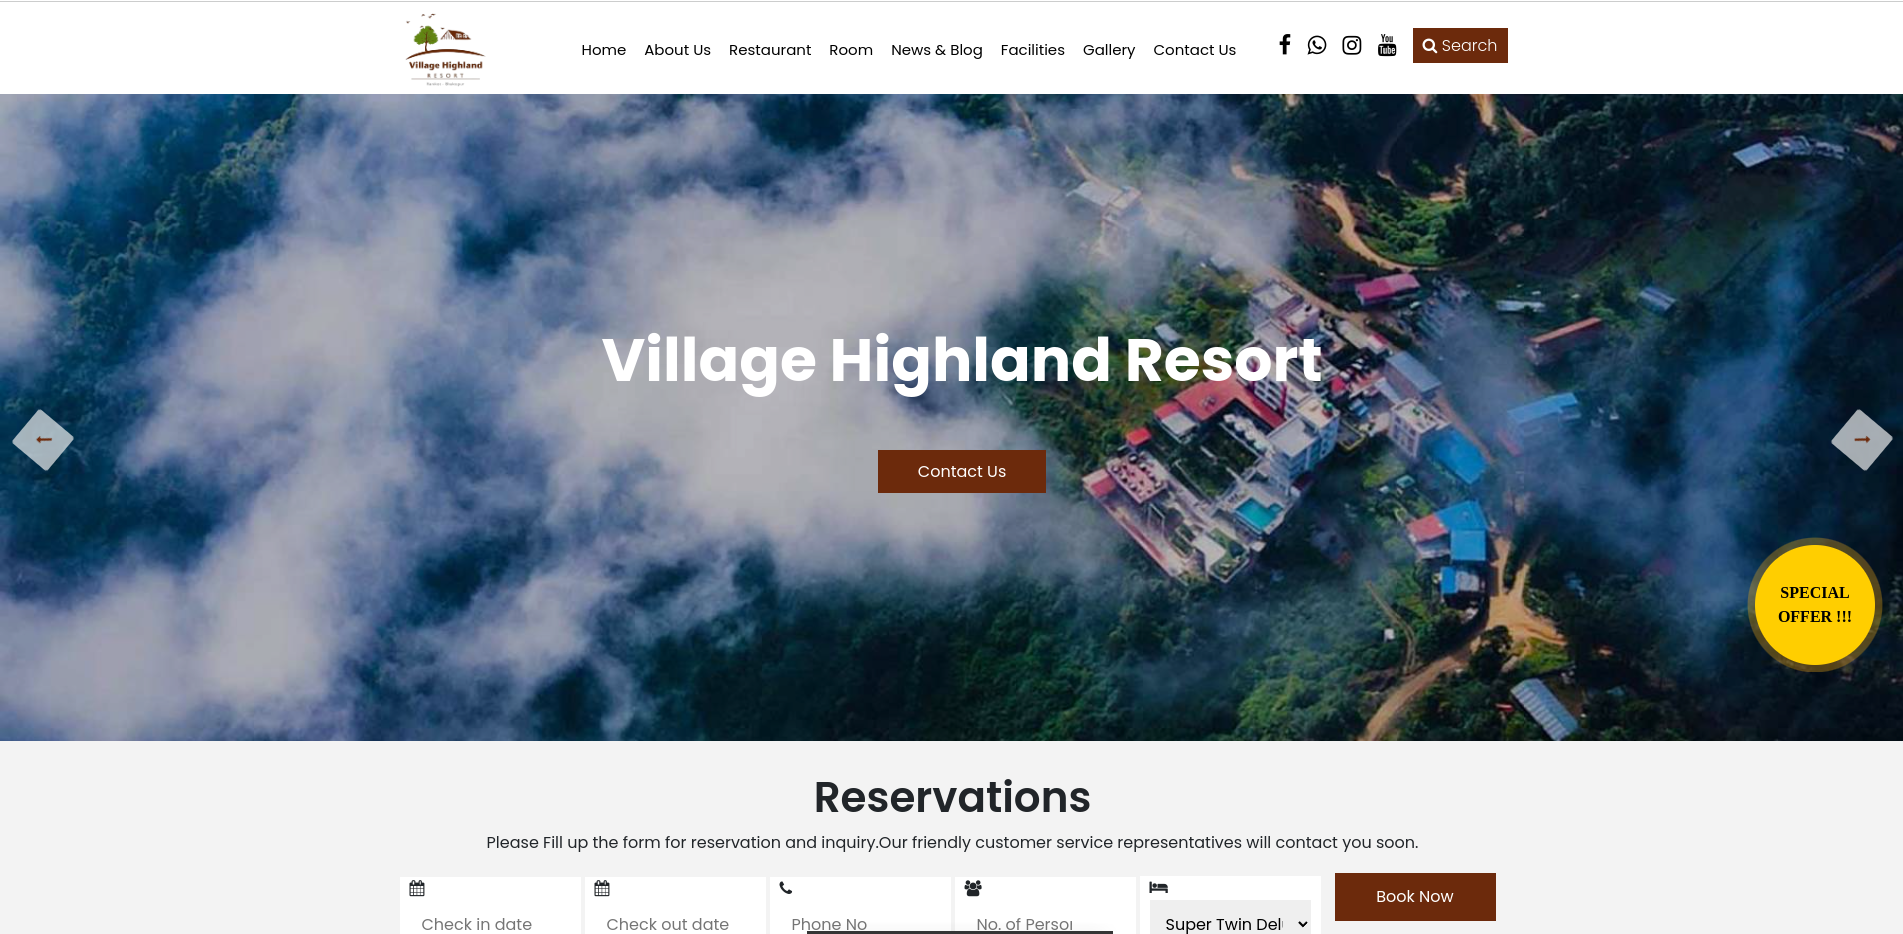Open the Room menu item
This screenshot has width=1903, height=934.
851,50
